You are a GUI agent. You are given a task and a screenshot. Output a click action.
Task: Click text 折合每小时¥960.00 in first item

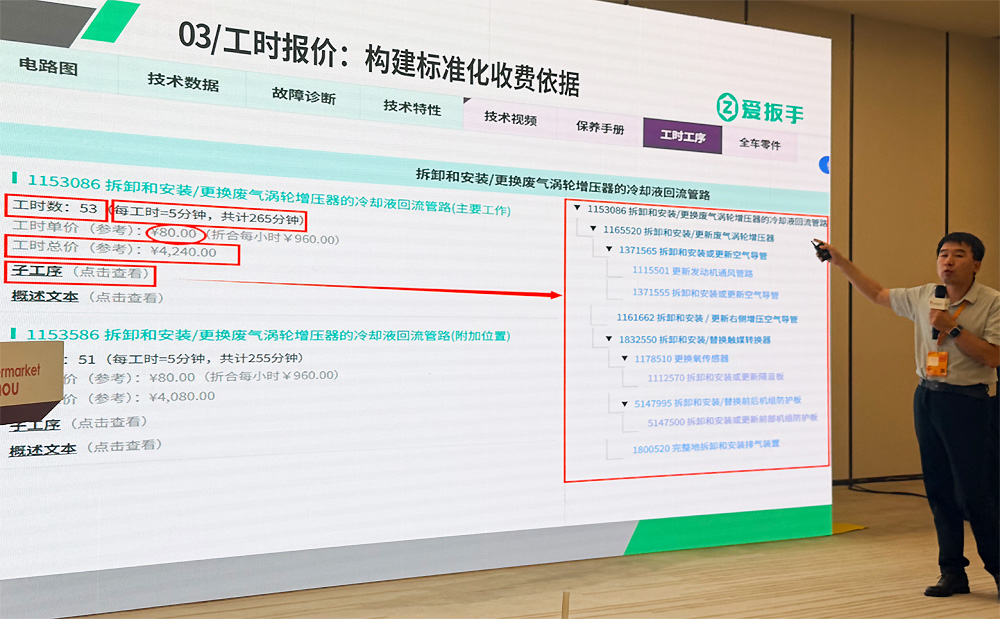(274, 237)
